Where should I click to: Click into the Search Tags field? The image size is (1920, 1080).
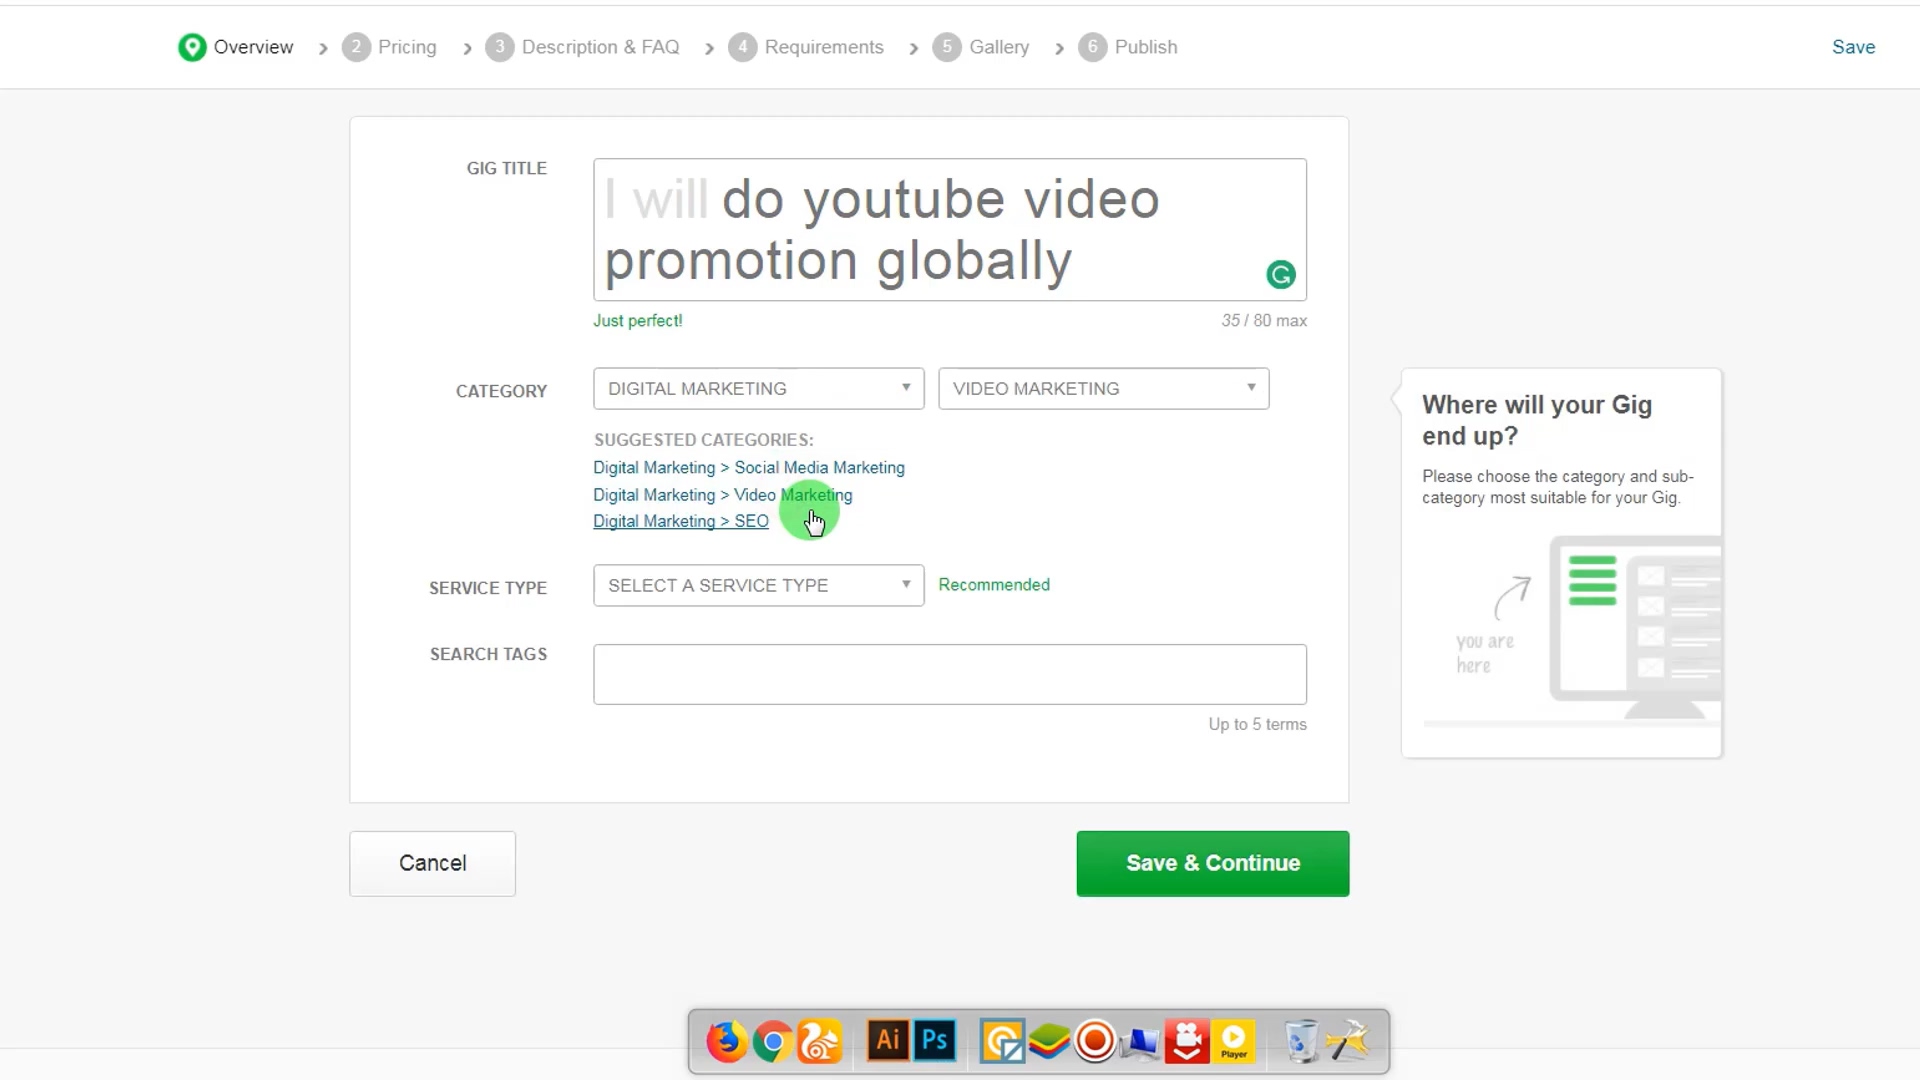(x=949, y=674)
